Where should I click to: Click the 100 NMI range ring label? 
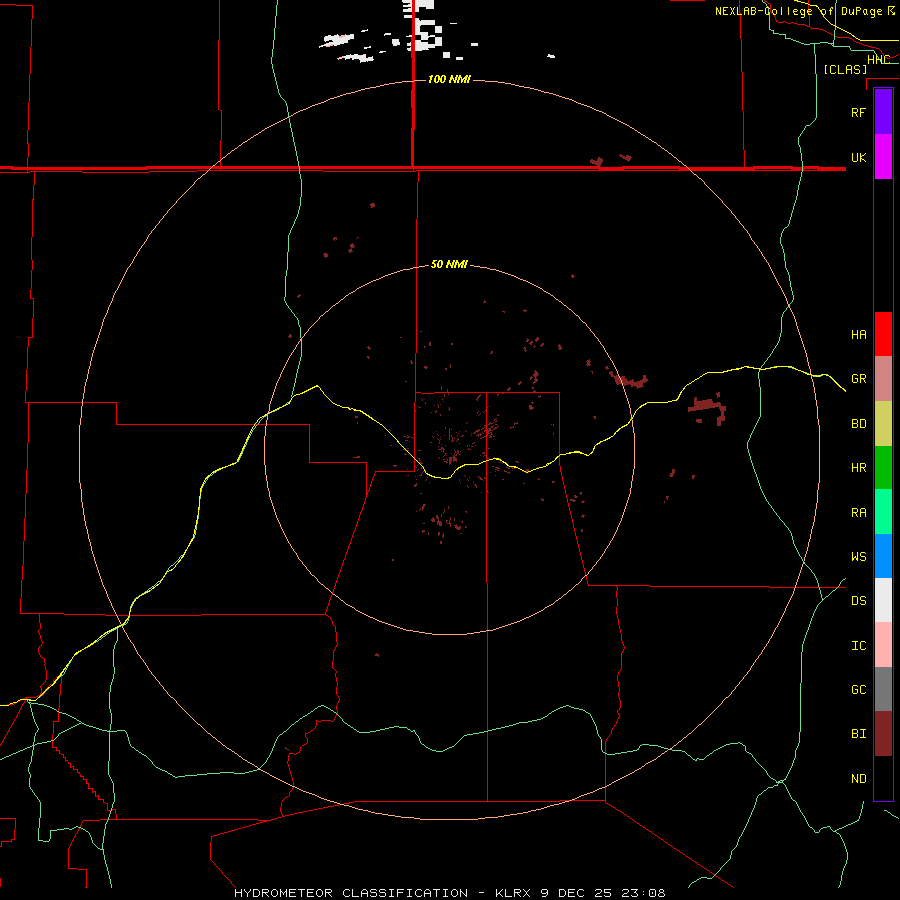tap(449, 79)
